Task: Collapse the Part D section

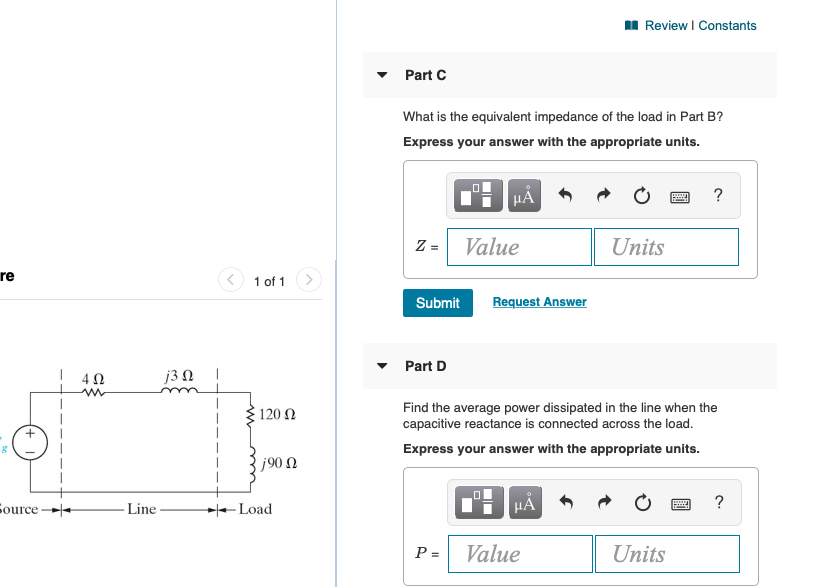Action: pyautogui.click(x=382, y=366)
